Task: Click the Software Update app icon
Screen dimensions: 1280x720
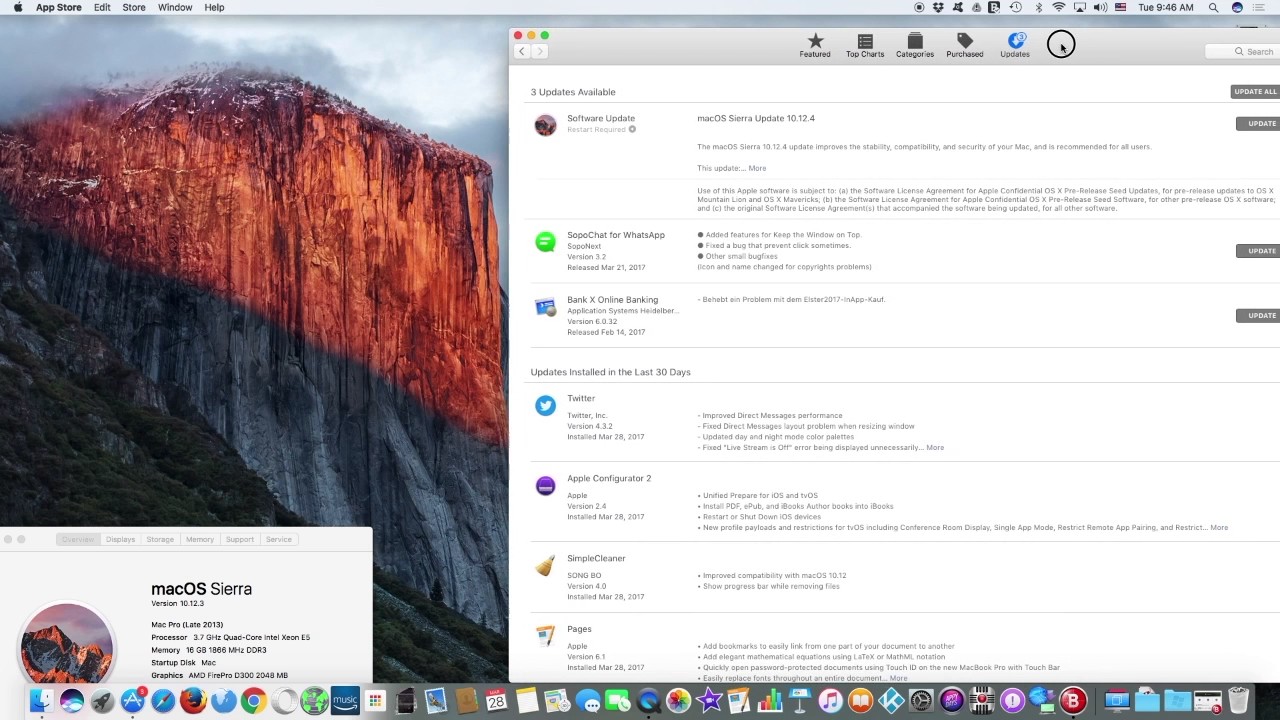Action: pyautogui.click(x=545, y=125)
